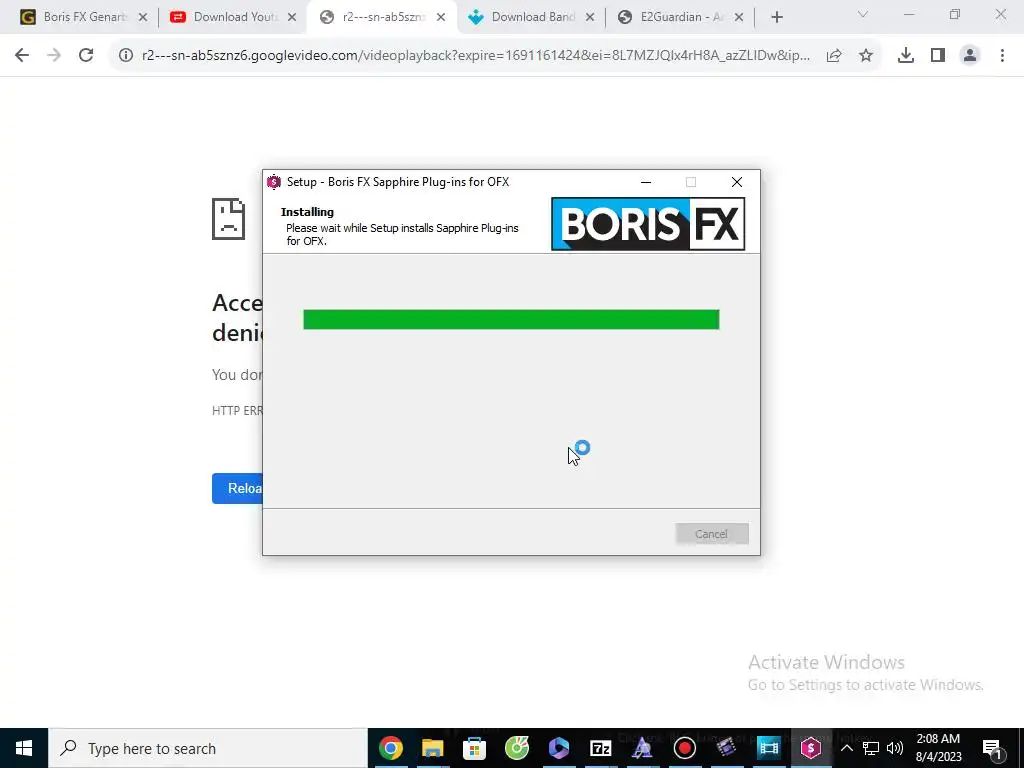Screen dimensions: 1024x768
Task: Open the blue hexagon app in taskbar
Action: tap(558, 748)
